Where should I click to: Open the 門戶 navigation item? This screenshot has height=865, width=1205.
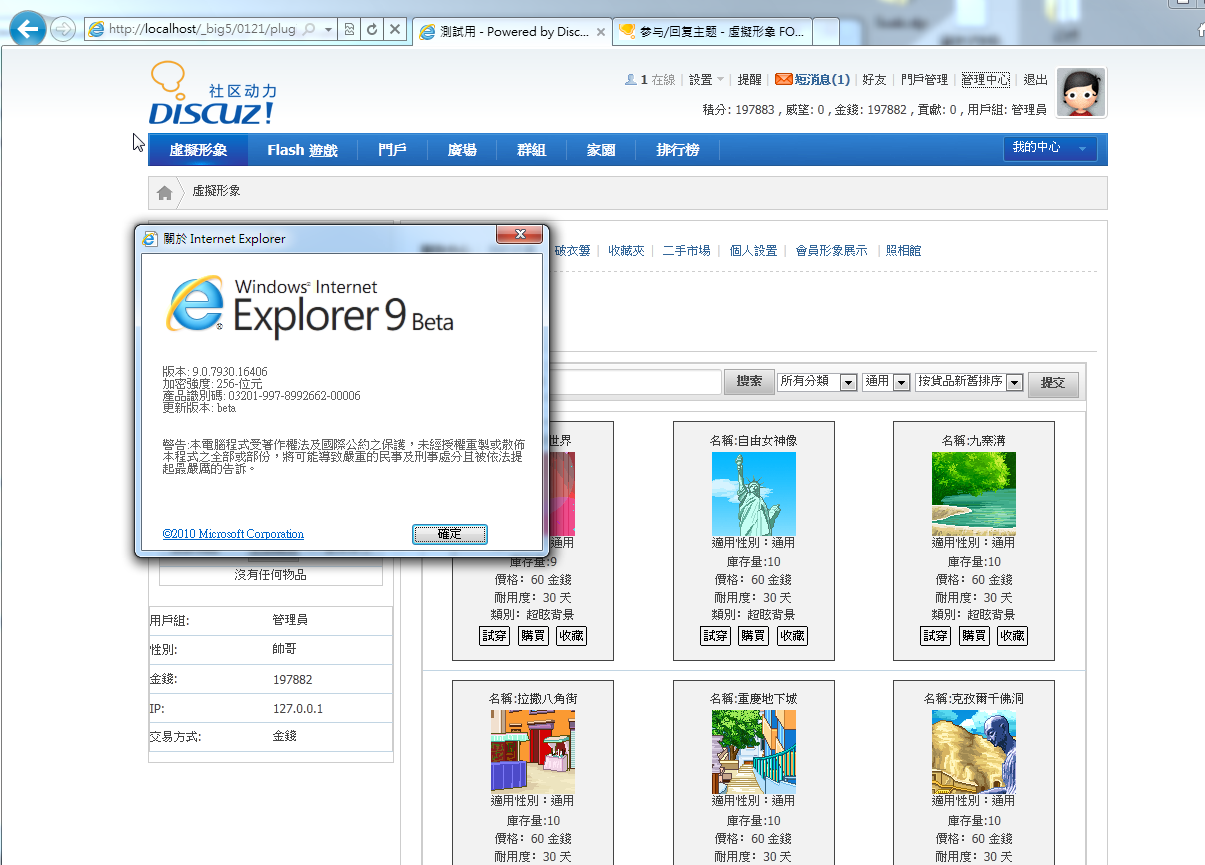pos(392,150)
